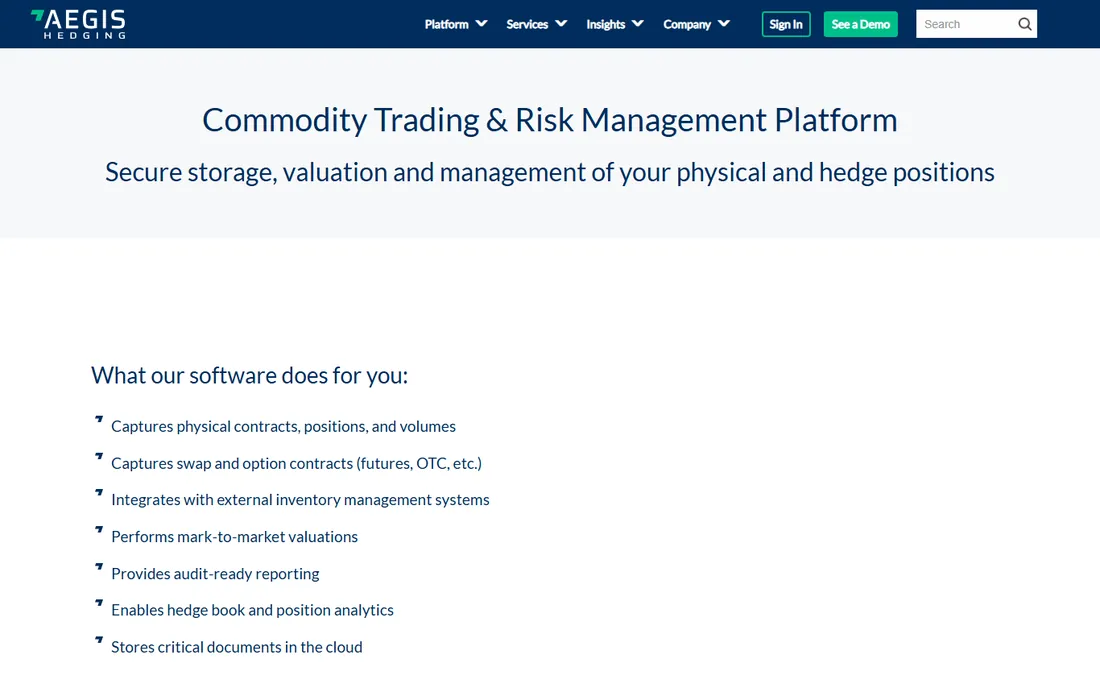The image size is (1100, 688).
Task: Expand the Services dropdown chevron
Action: point(561,24)
